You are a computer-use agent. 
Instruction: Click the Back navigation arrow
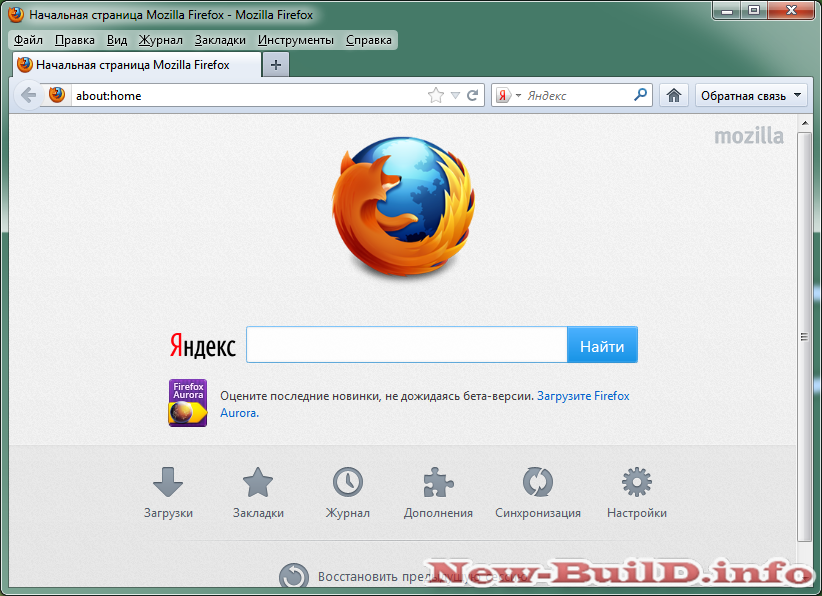click(x=28, y=95)
